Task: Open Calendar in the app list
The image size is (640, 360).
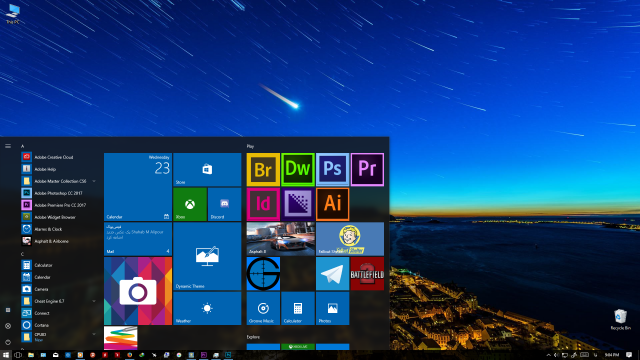Action: click(59, 277)
